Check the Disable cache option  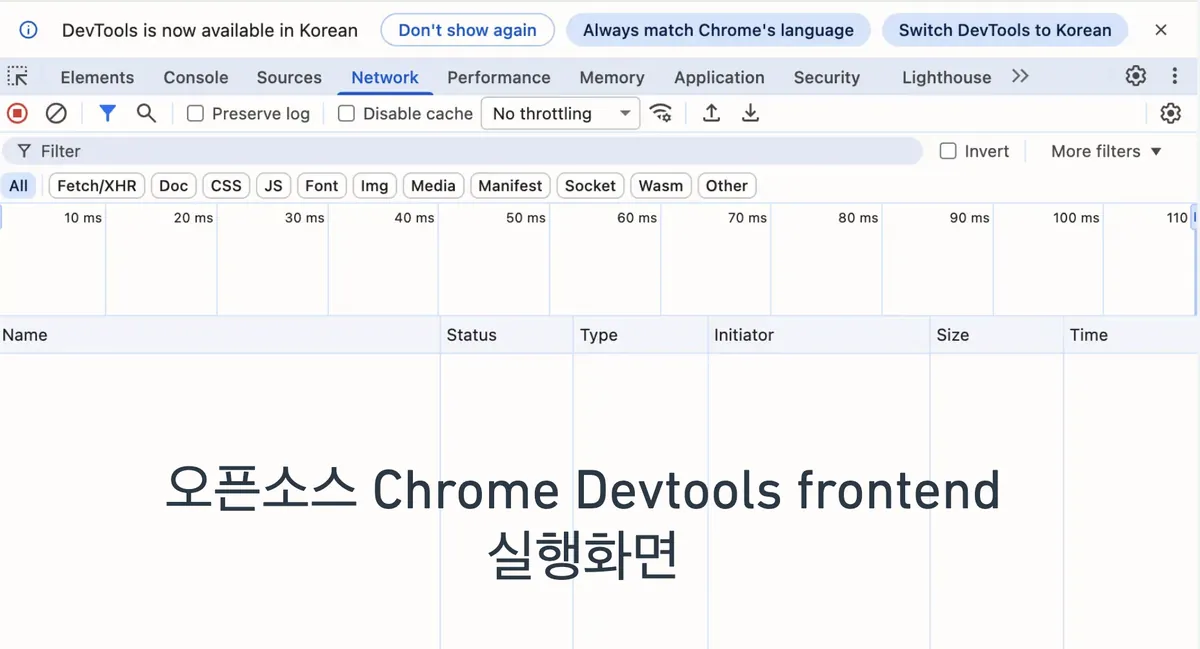[347, 114]
